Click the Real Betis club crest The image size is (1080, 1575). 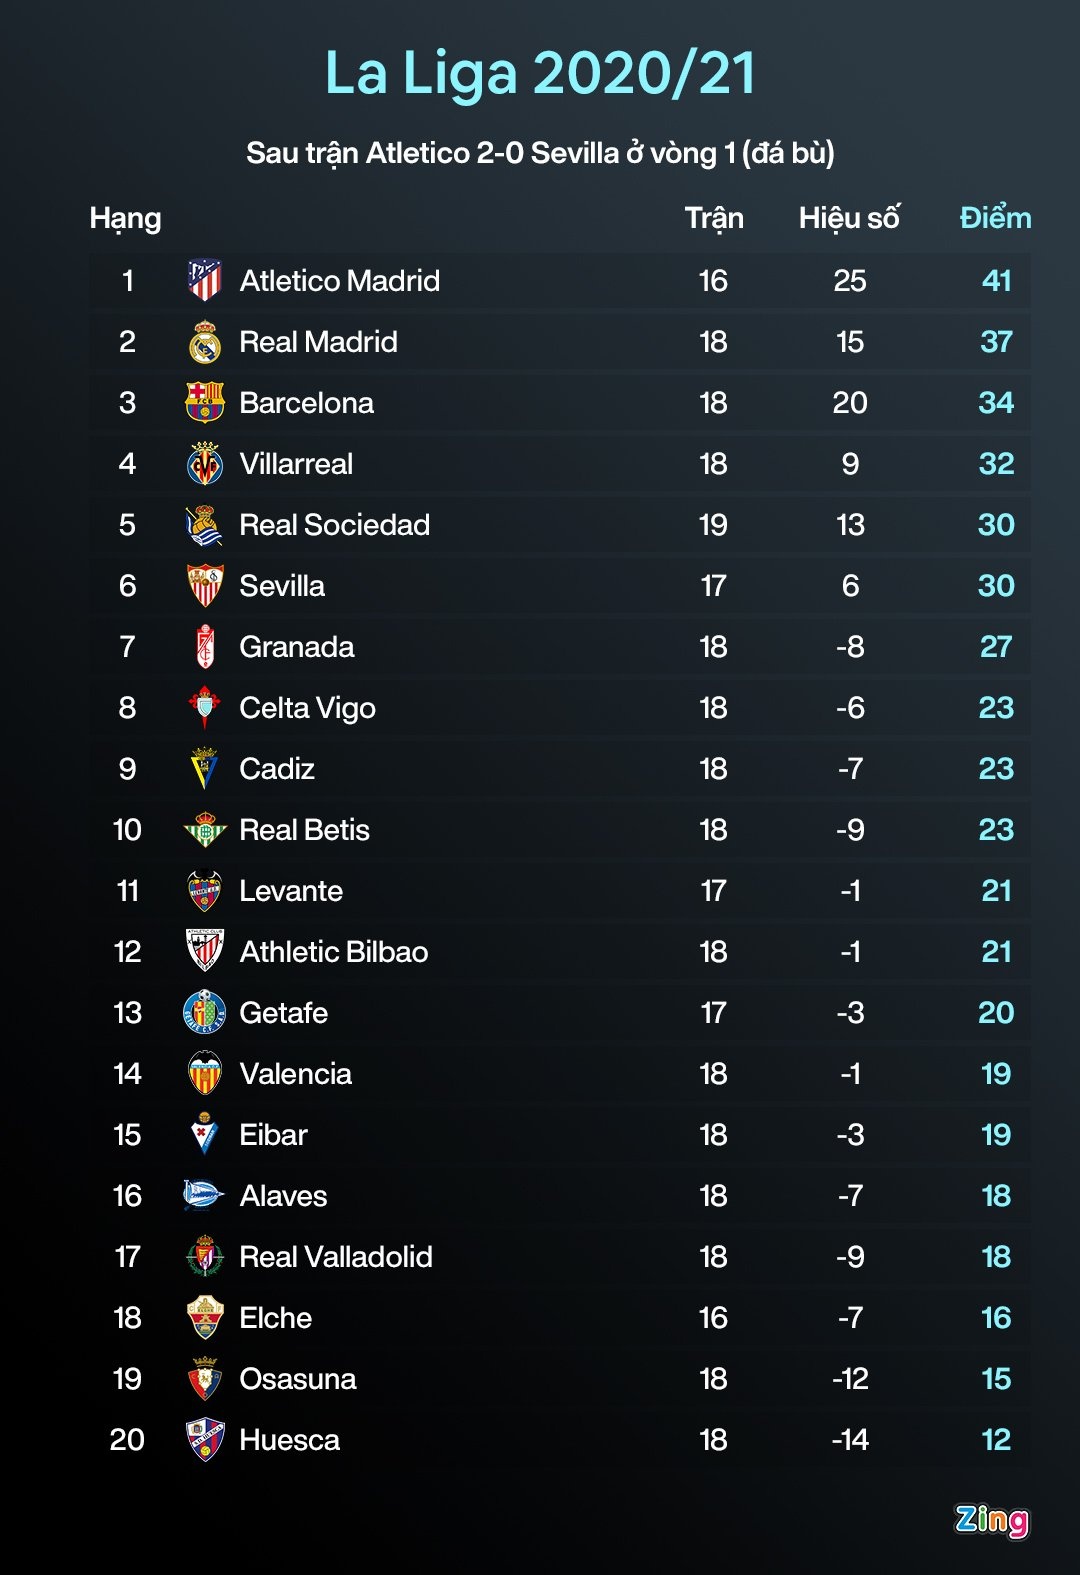[205, 830]
